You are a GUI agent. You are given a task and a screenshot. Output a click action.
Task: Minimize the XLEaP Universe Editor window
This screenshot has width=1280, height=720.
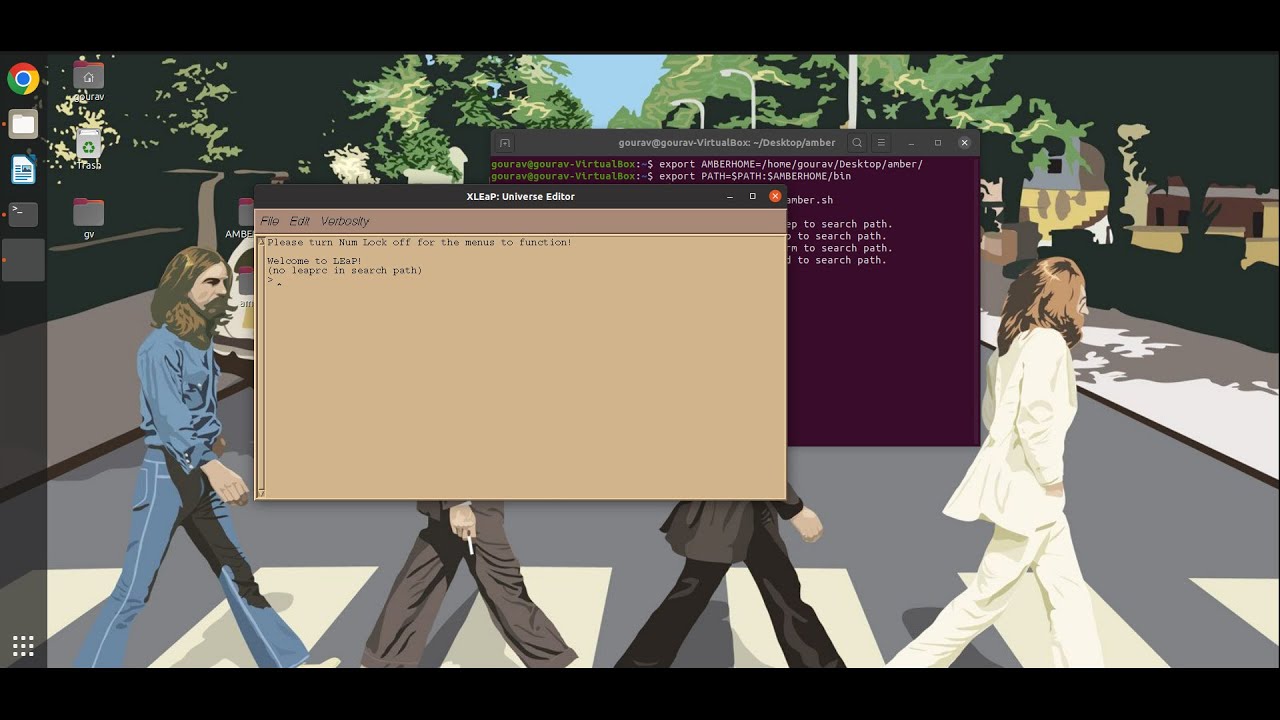click(730, 196)
